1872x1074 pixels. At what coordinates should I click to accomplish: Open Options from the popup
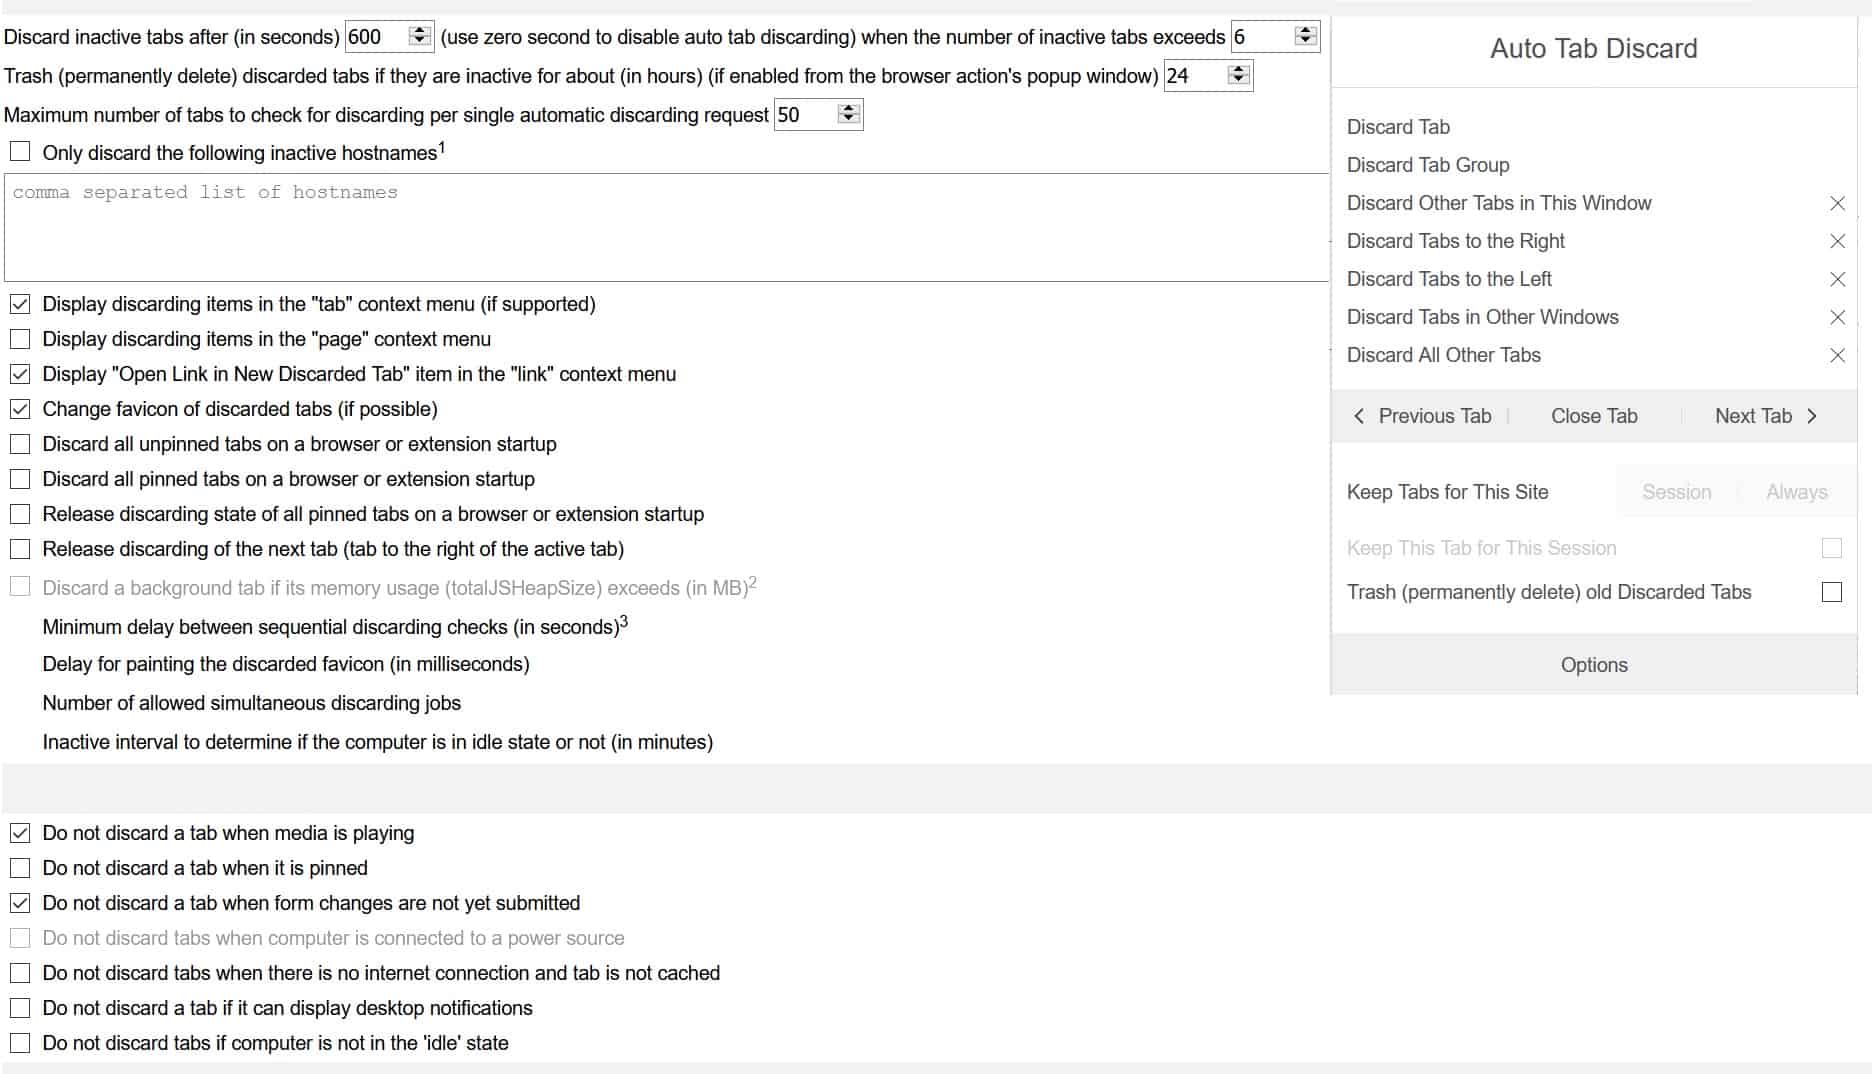pos(1594,665)
